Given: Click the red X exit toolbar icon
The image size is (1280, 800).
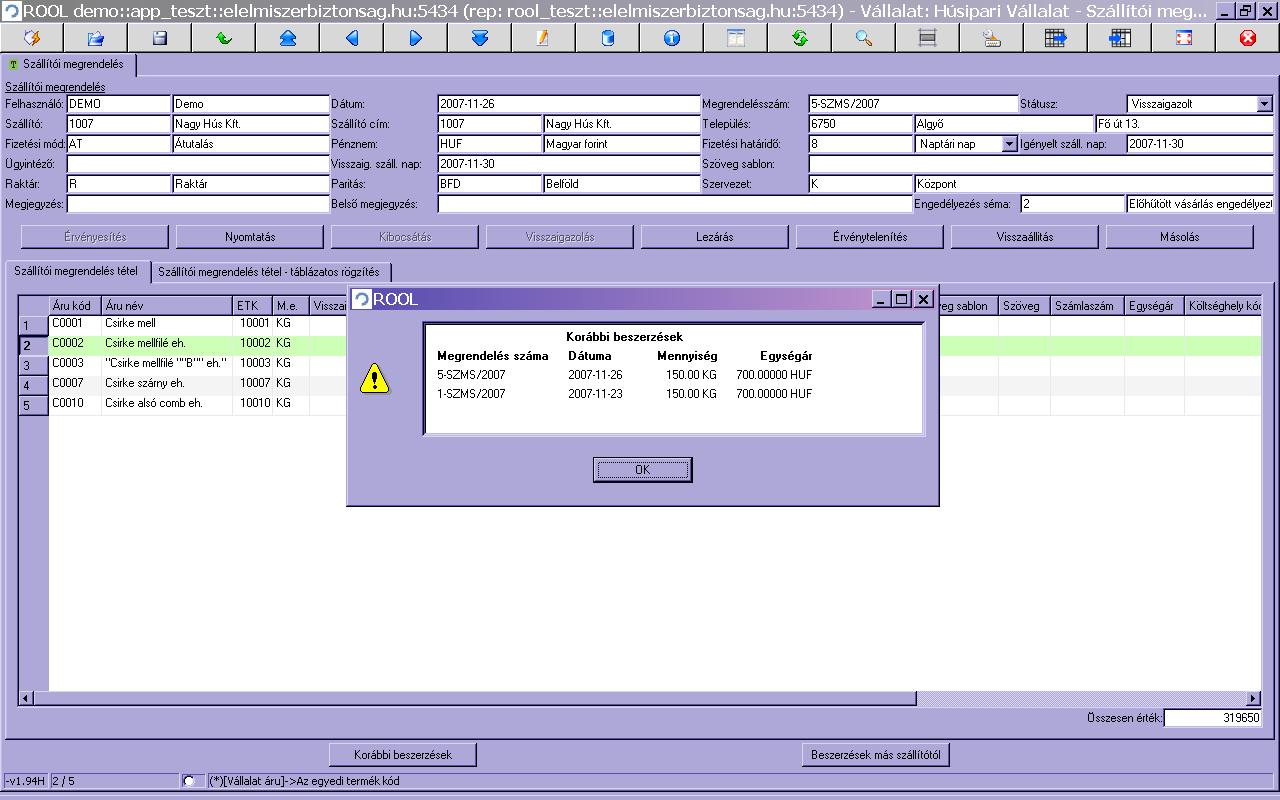Looking at the screenshot, I should (x=1247, y=38).
